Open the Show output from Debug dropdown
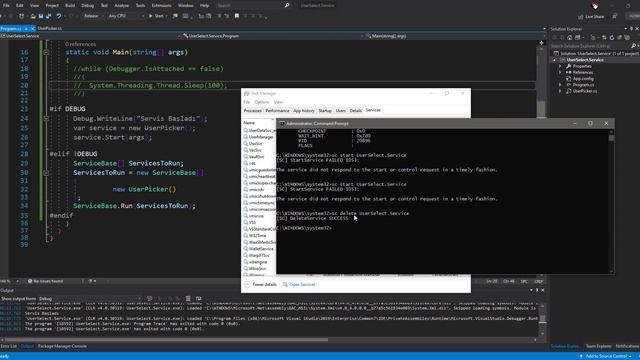Image resolution: width=640 pixels, height=360 pixels. 90,299
